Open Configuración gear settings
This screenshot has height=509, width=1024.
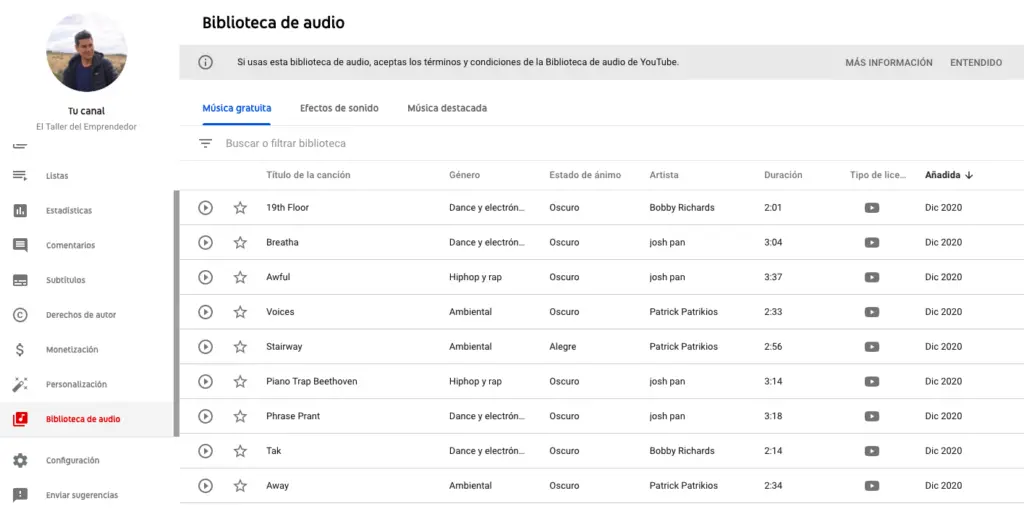[20, 461]
